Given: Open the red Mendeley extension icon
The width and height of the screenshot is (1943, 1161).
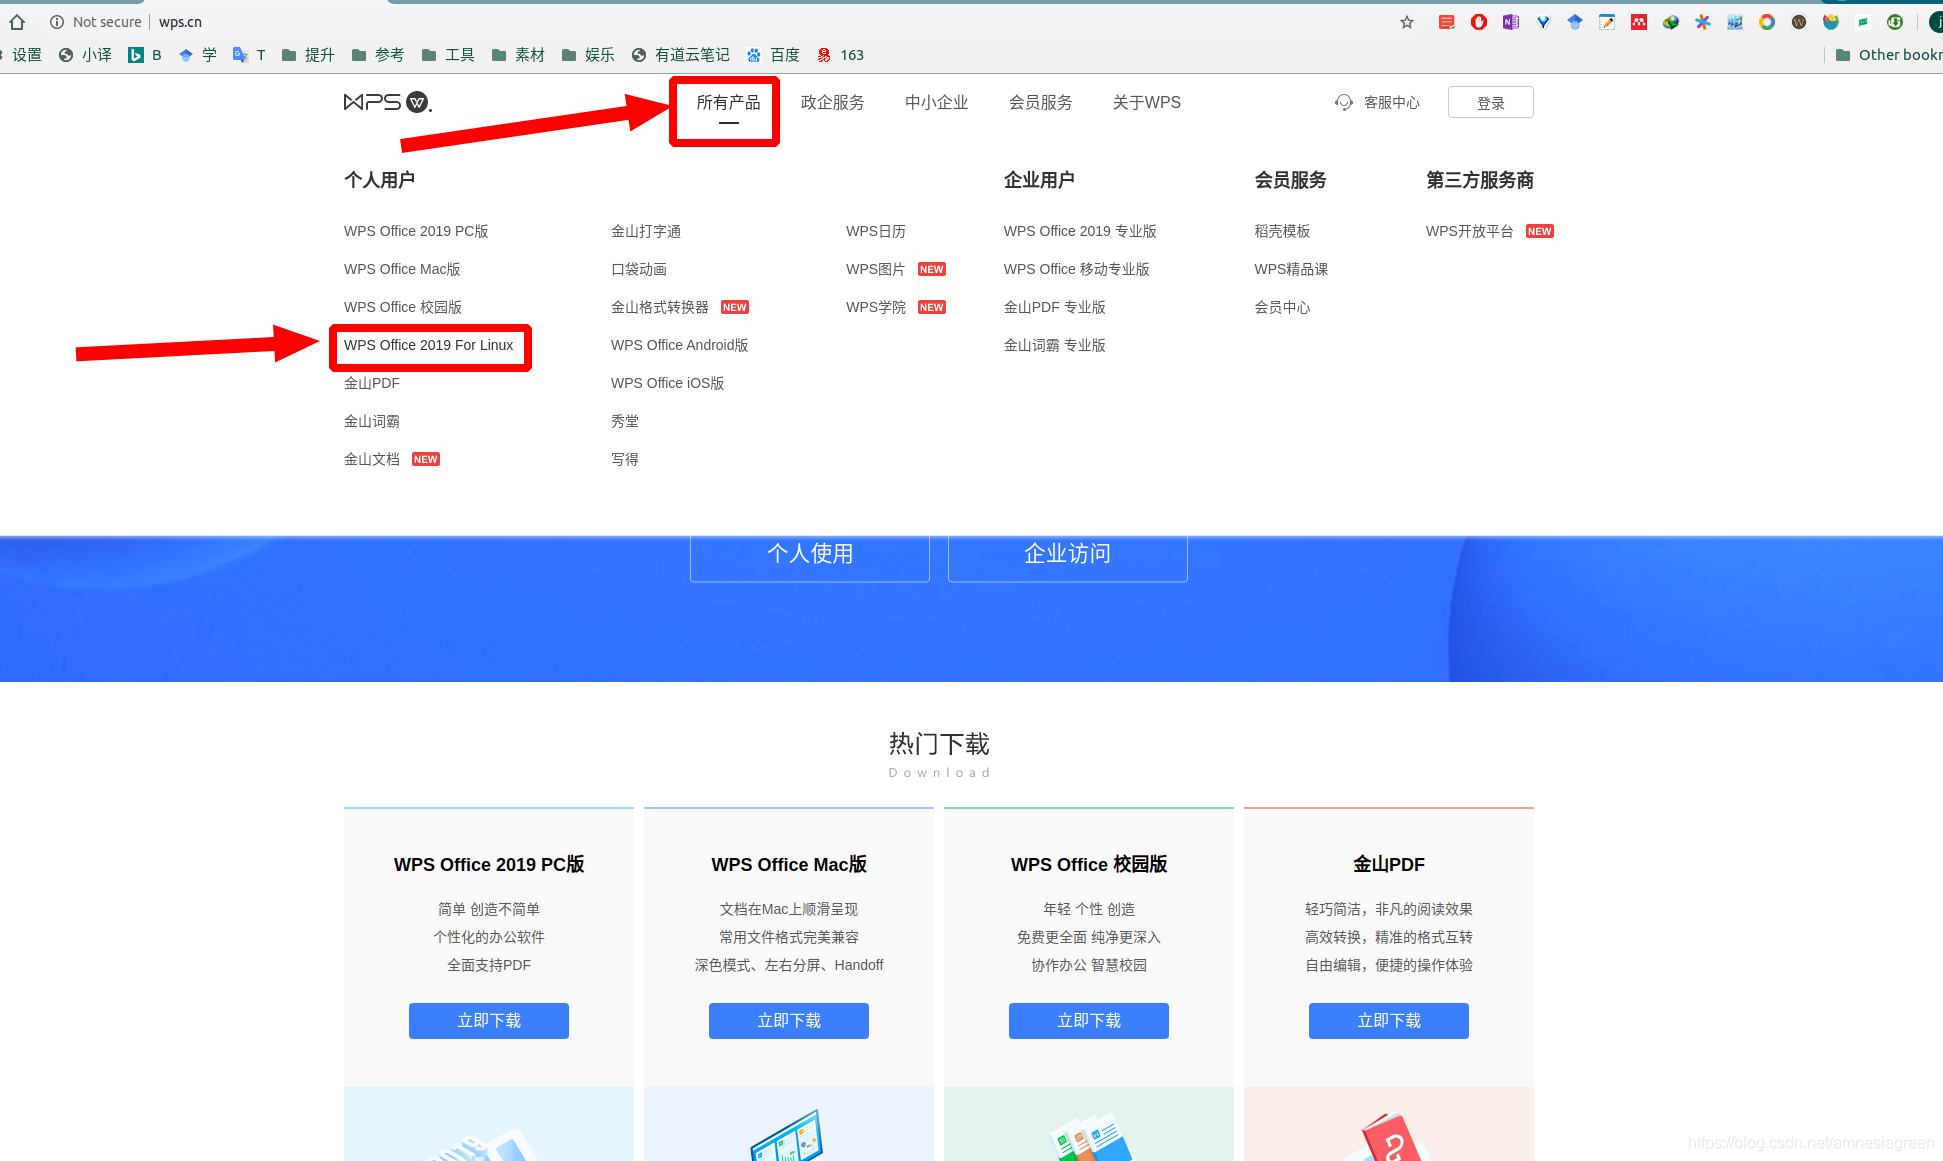Looking at the screenshot, I should pos(1639,22).
